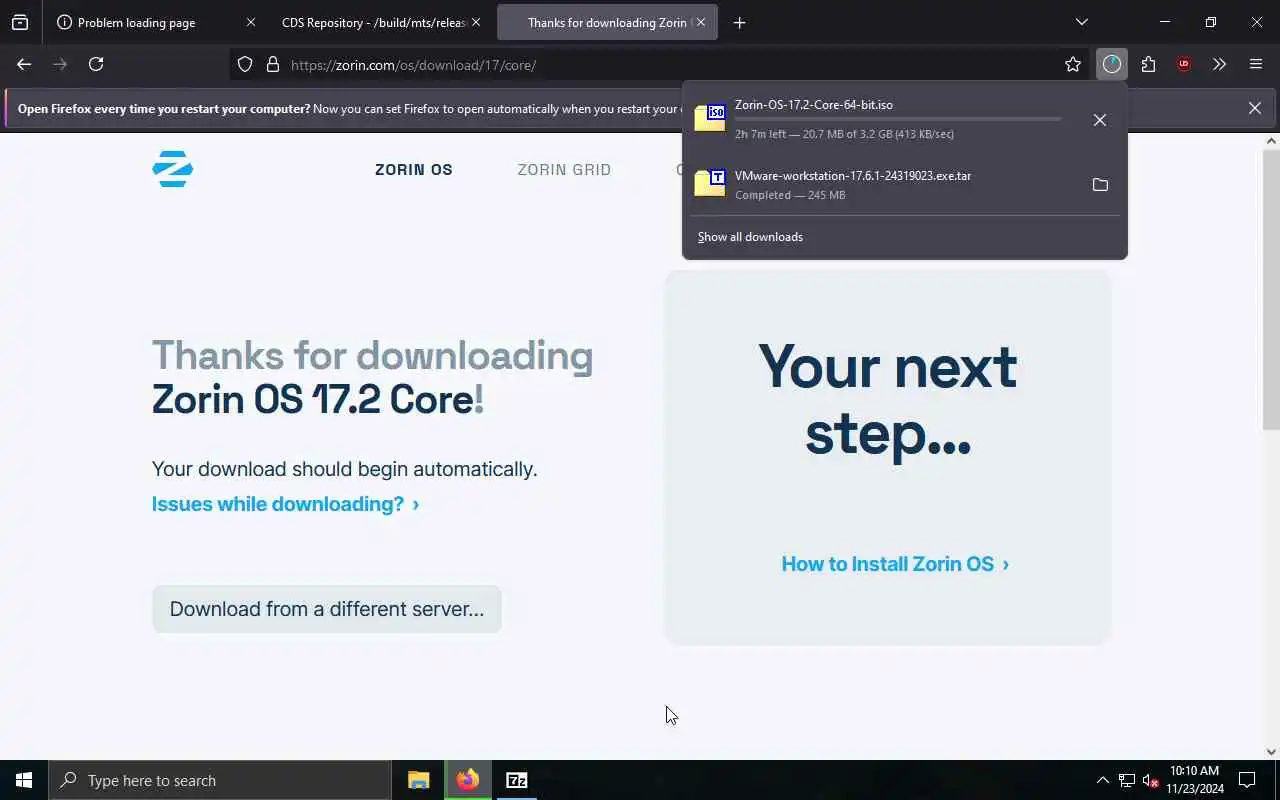1280x800 pixels.
Task: Open a new tab with plus
Action: coord(739,22)
